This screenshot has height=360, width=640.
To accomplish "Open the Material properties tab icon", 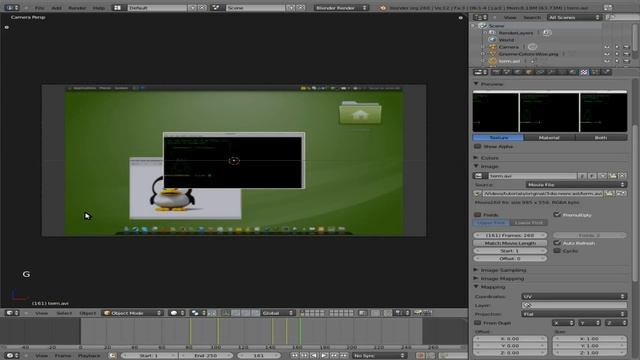I will pos(573,72).
